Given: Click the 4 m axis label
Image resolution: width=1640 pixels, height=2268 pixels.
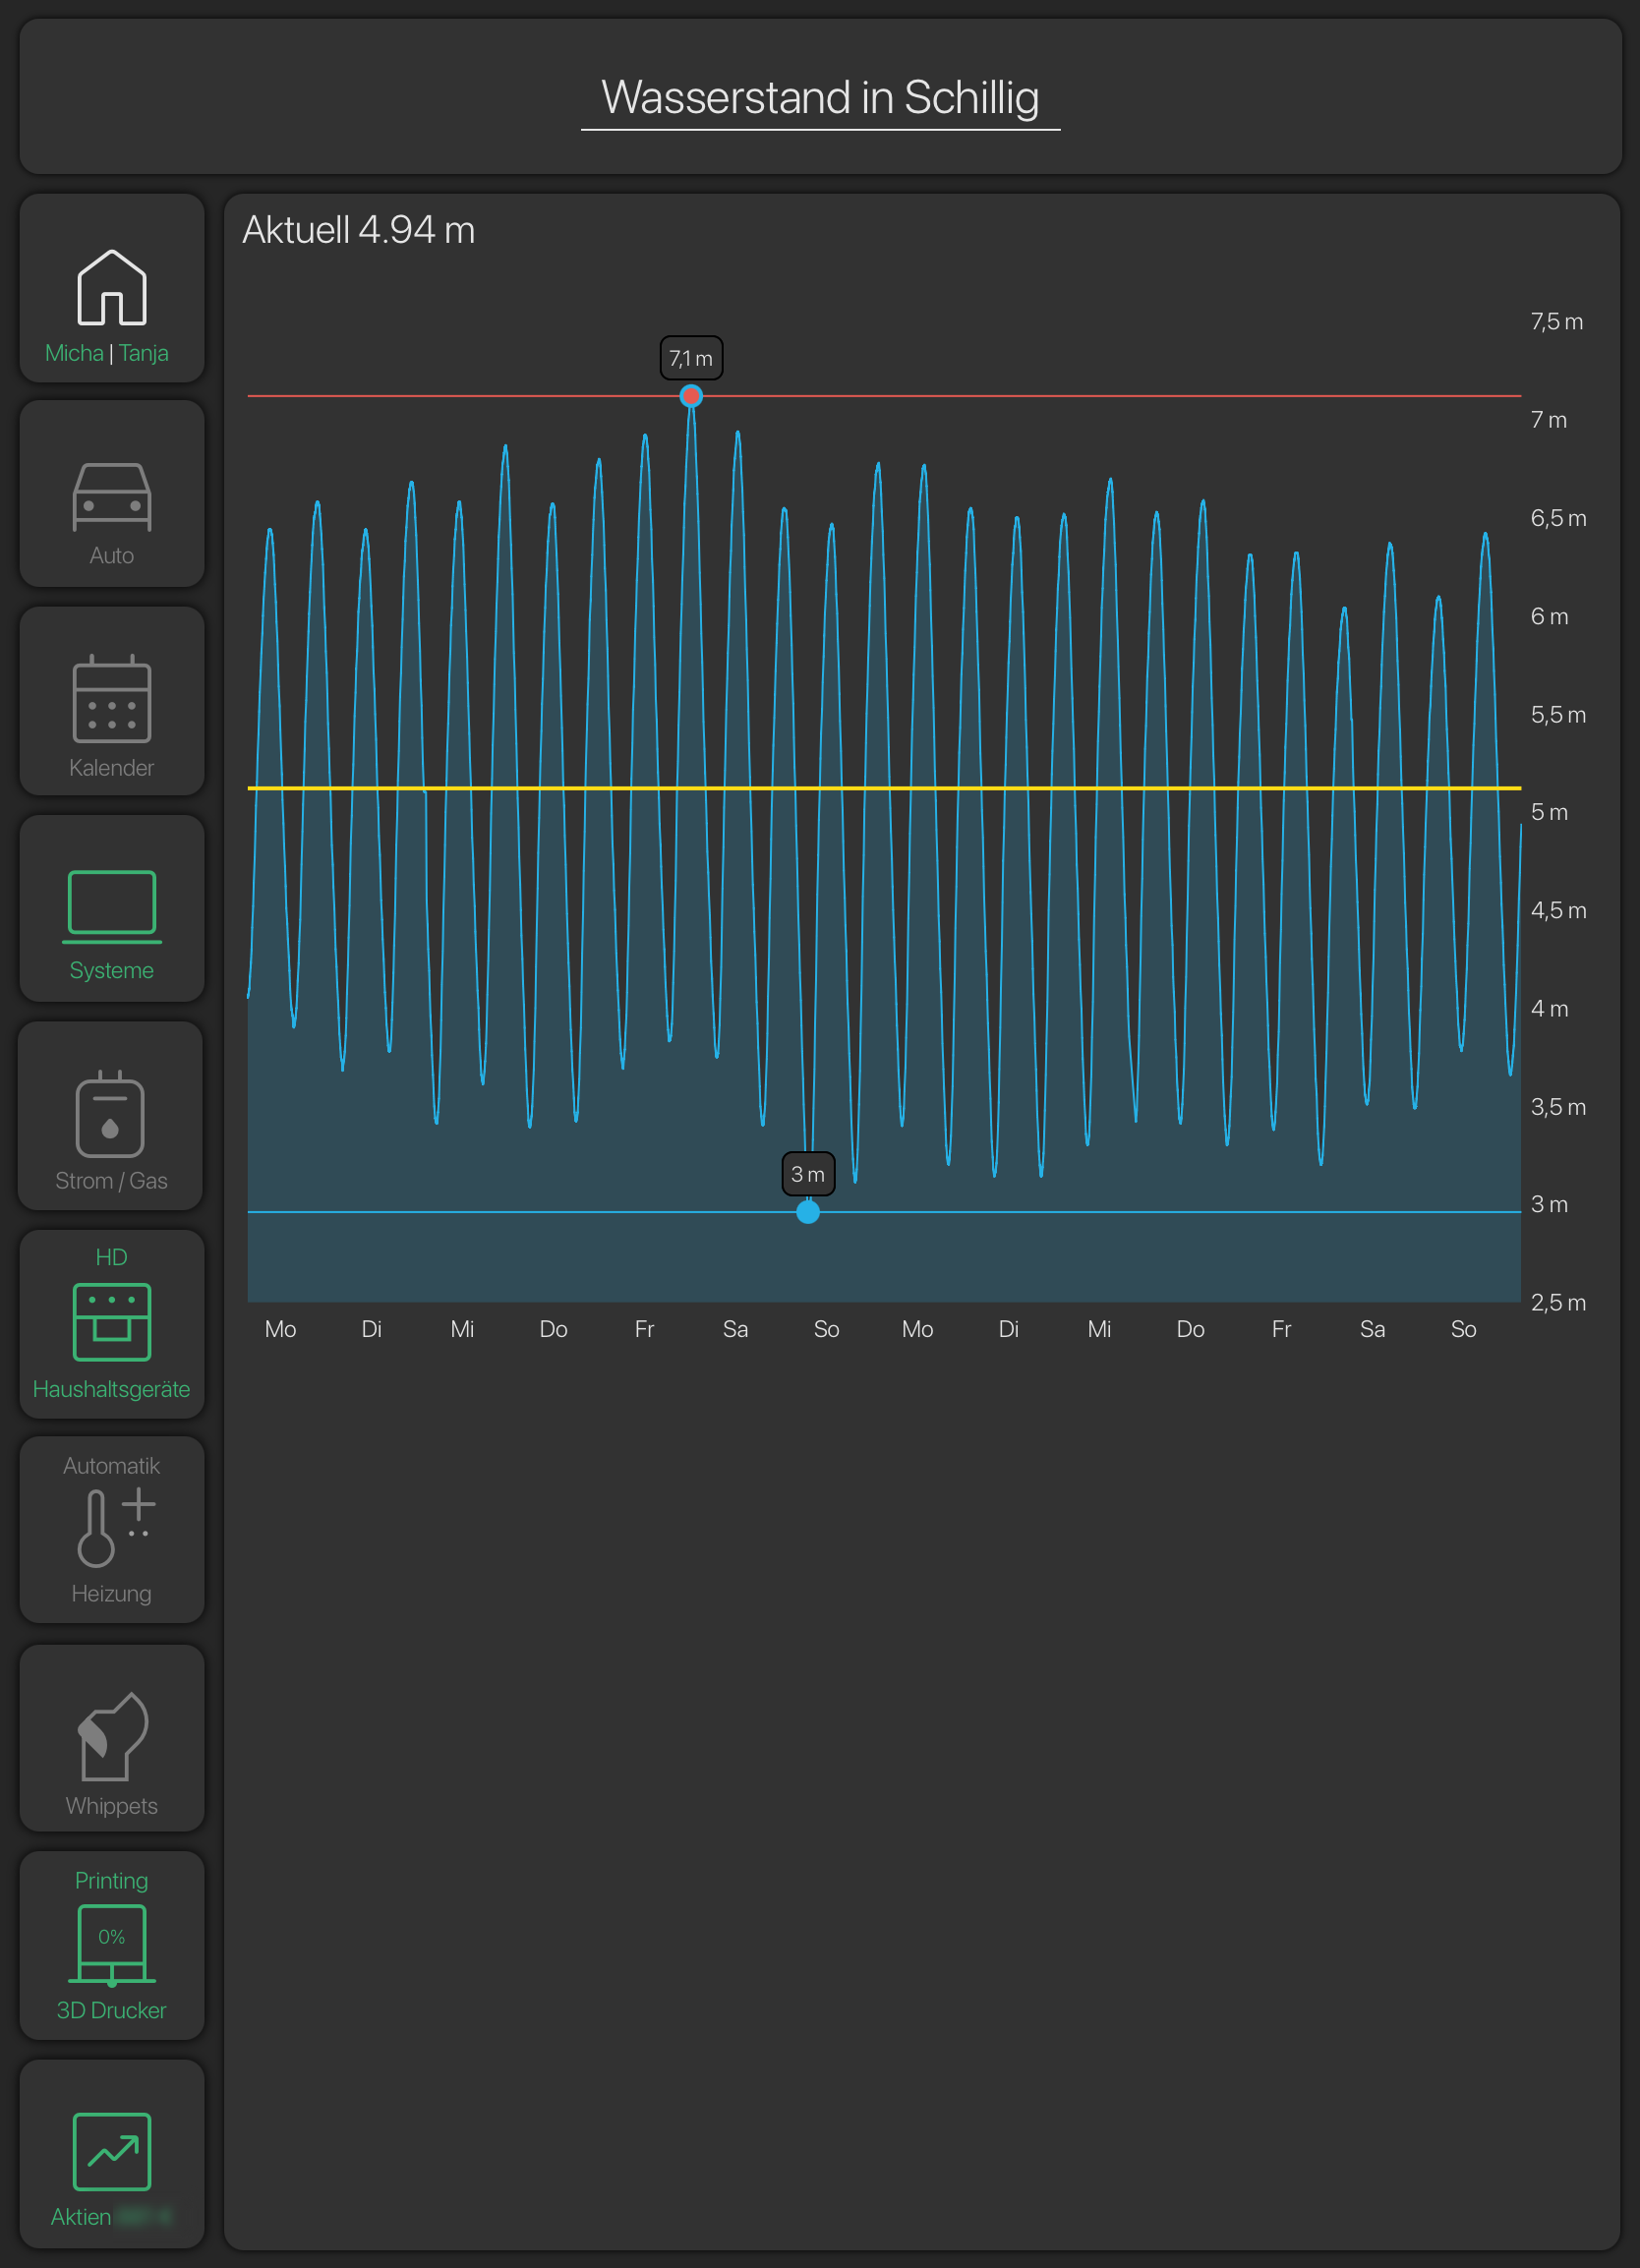Looking at the screenshot, I should point(1549,1008).
